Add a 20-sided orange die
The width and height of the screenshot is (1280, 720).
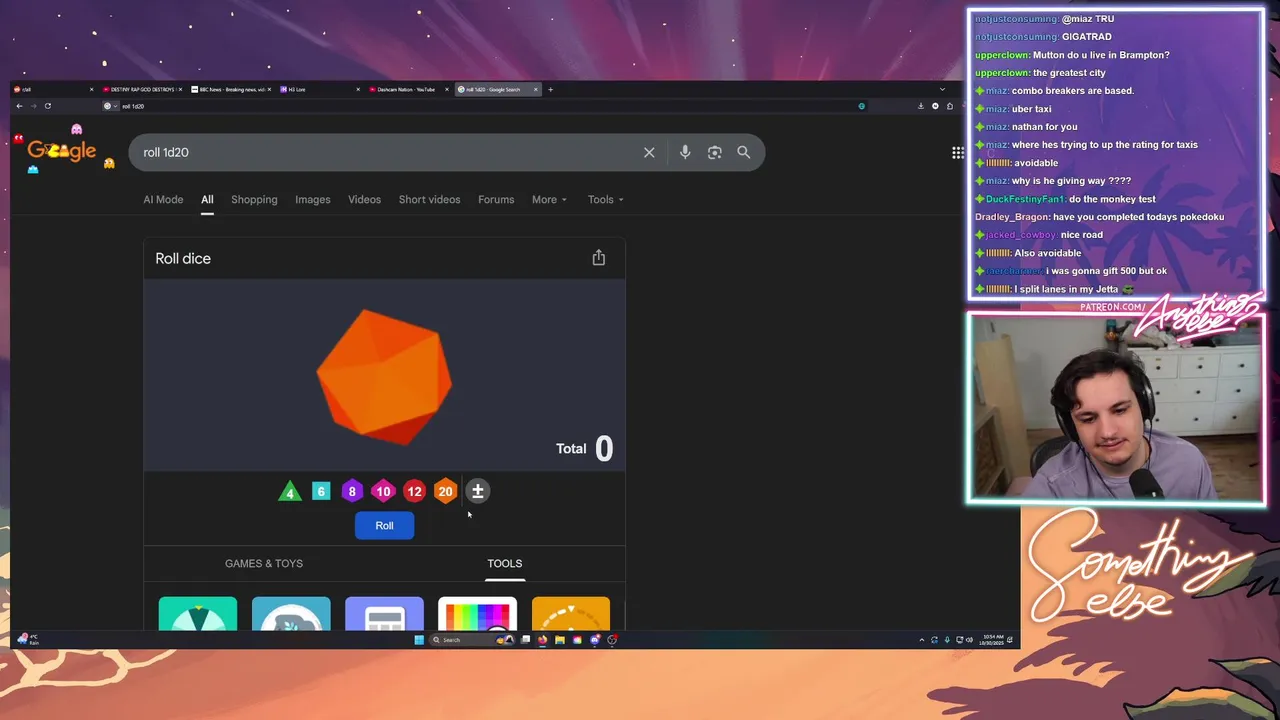click(x=445, y=491)
